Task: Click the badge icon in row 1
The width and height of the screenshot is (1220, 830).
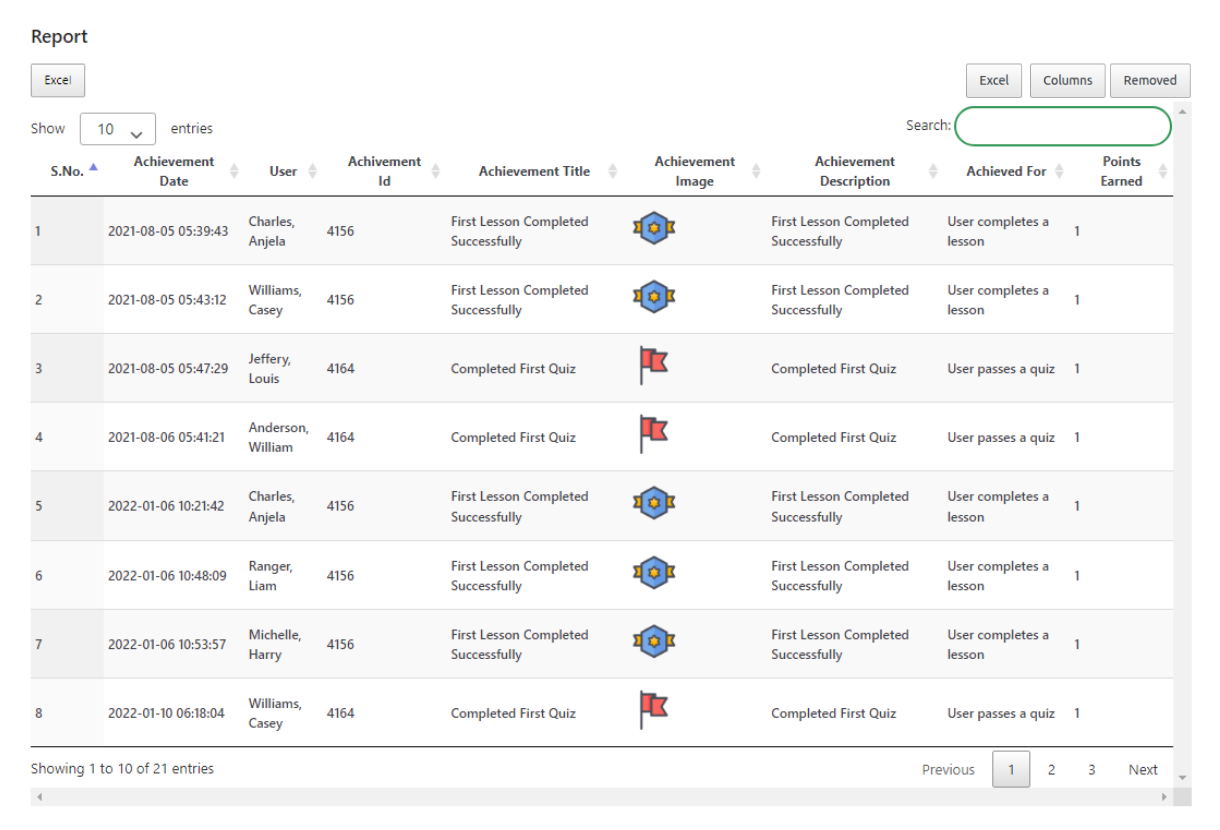Action: [655, 229]
